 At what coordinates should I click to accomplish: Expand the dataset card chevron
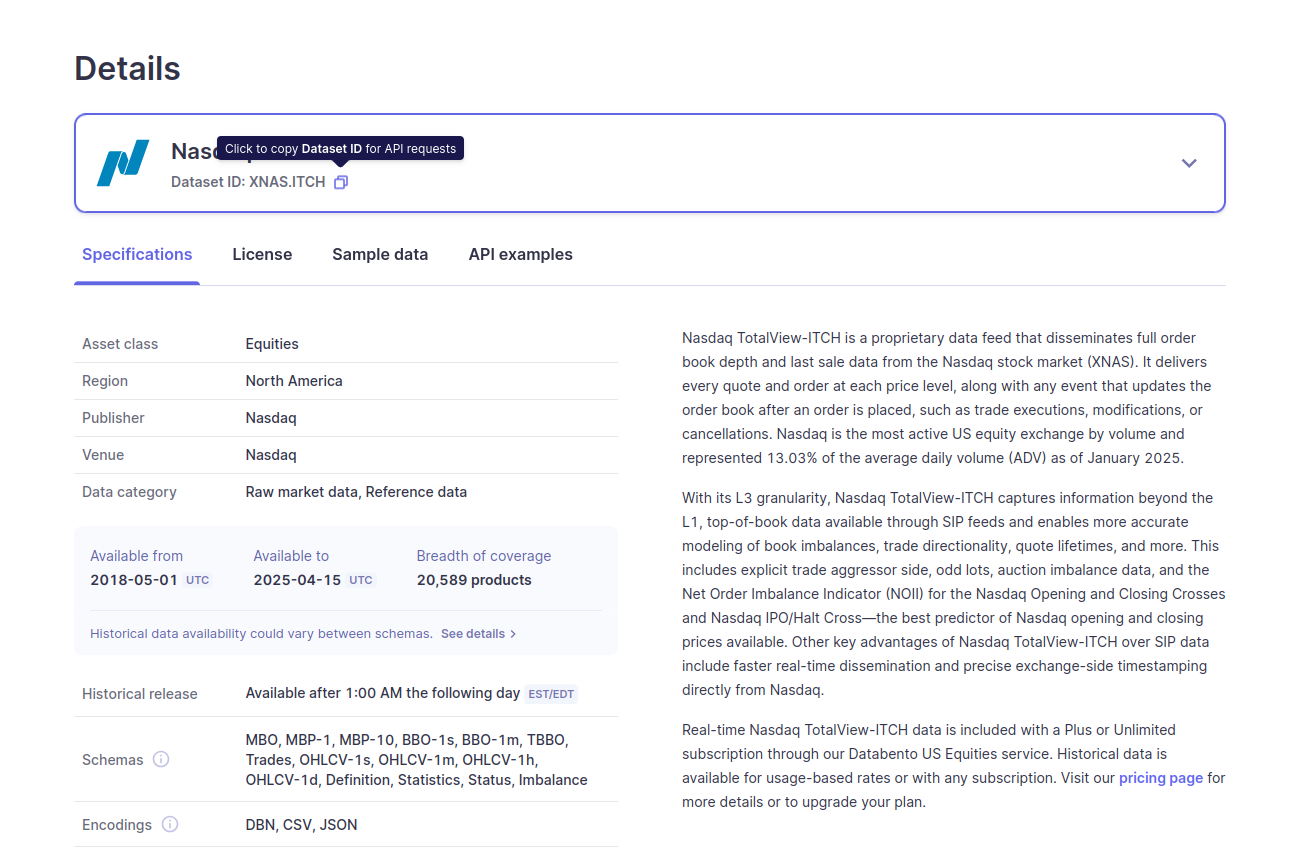[1188, 163]
